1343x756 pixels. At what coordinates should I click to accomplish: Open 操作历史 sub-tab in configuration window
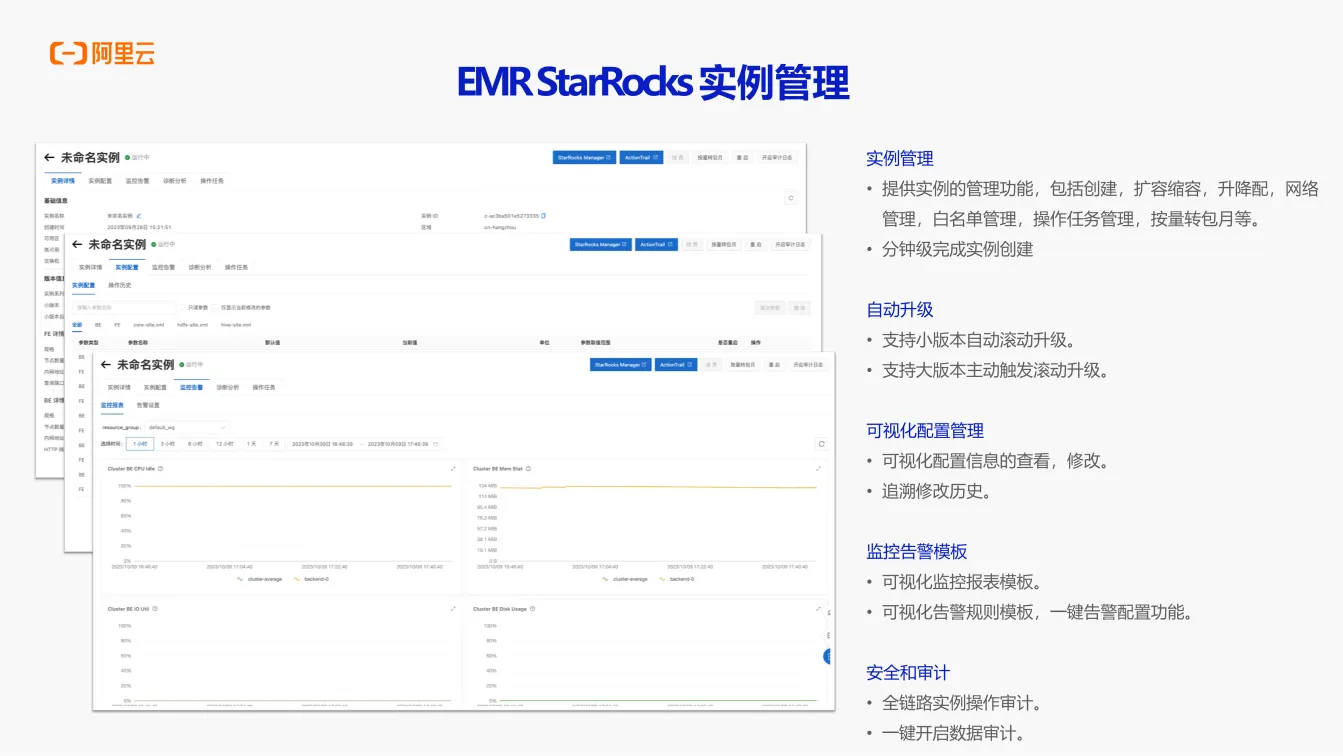pyautogui.click(x=120, y=286)
